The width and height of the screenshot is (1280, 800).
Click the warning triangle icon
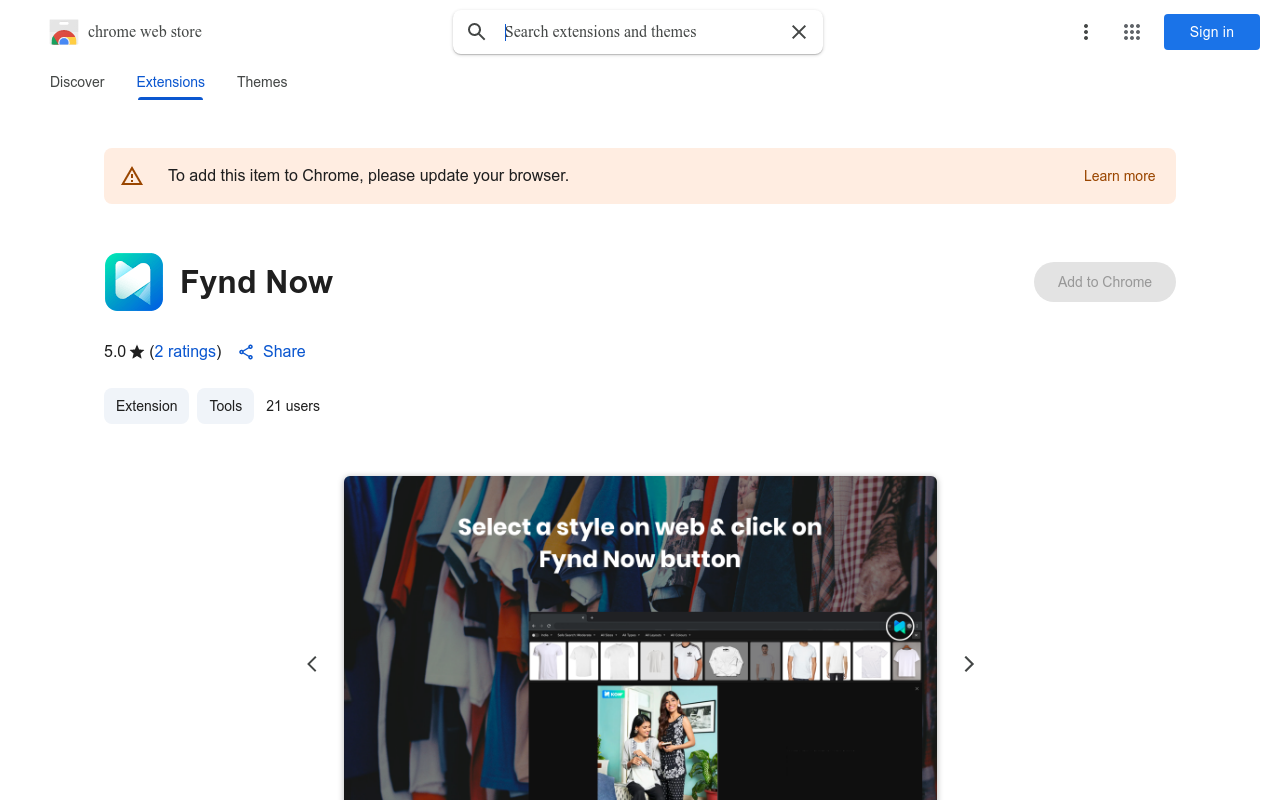click(132, 176)
